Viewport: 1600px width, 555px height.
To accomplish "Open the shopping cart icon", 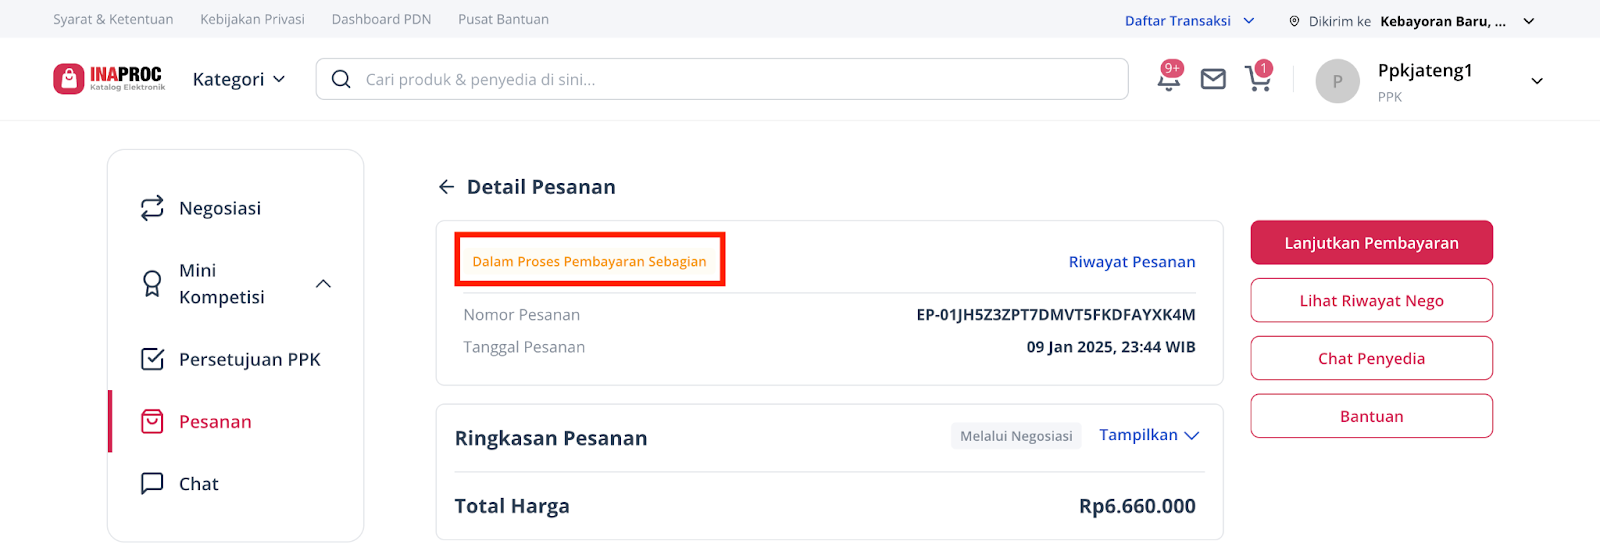I will point(1258,78).
